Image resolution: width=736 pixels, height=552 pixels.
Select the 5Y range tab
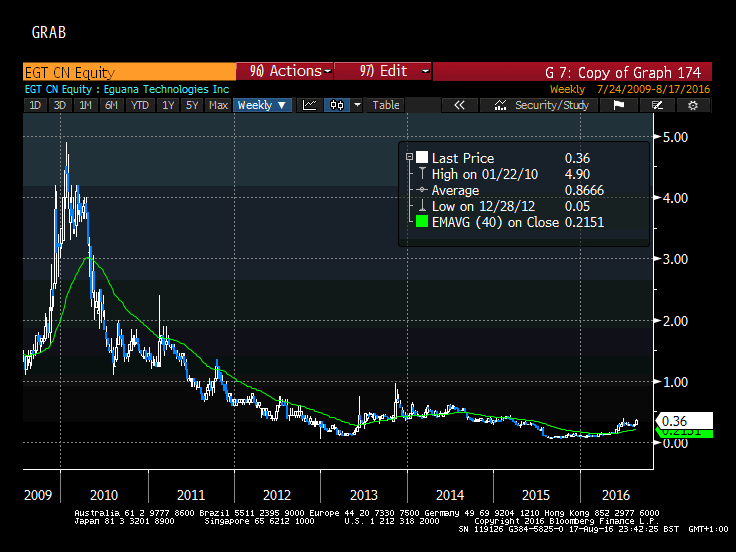pyautogui.click(x=192, y=105)
